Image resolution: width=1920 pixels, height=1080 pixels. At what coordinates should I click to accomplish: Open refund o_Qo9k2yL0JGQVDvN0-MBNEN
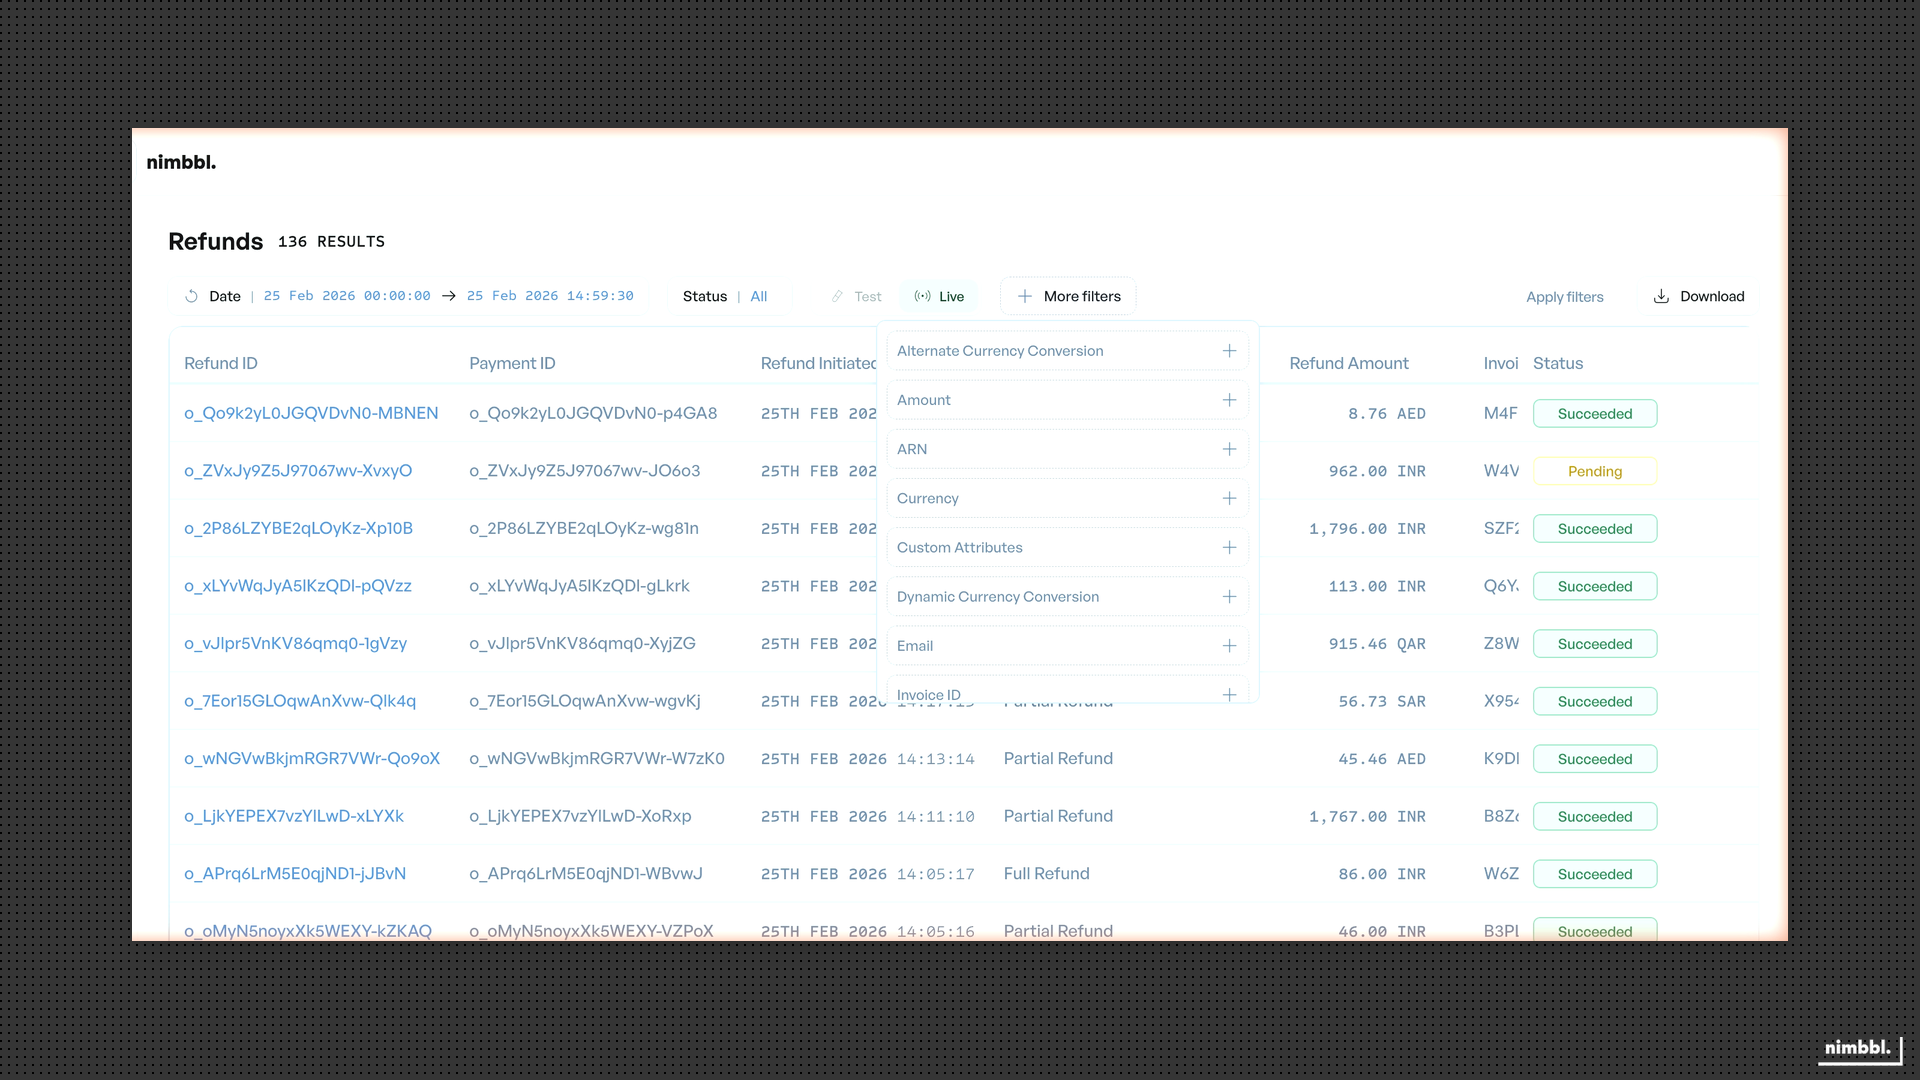tap(311, 413)
